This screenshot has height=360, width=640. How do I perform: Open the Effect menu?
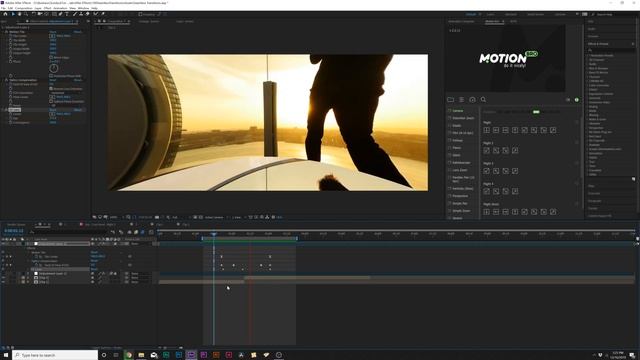point(47,8)
